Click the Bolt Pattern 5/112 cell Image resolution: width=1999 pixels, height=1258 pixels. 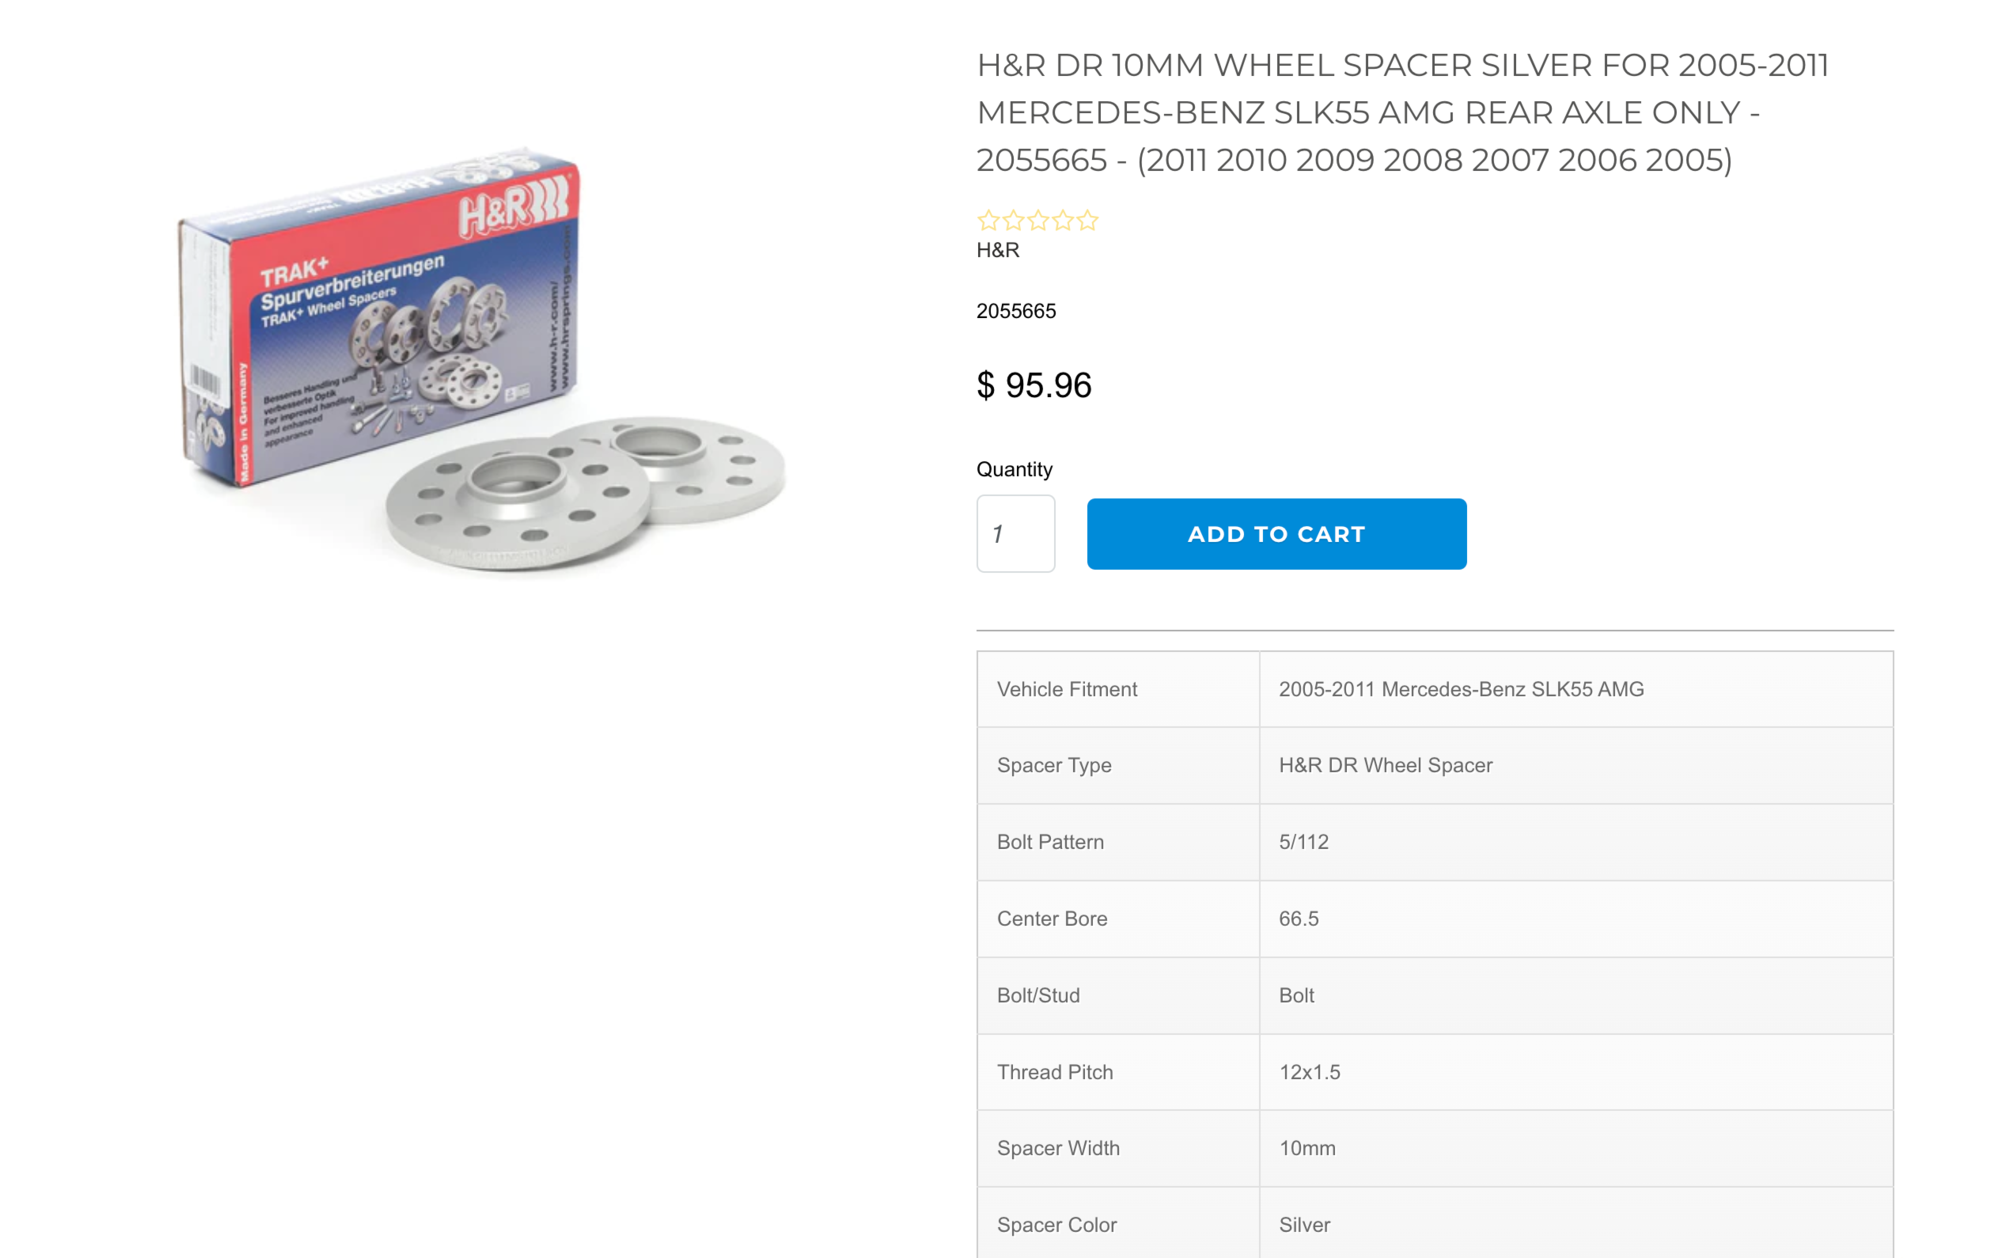pyautogui.click(x=1576, y=842)
